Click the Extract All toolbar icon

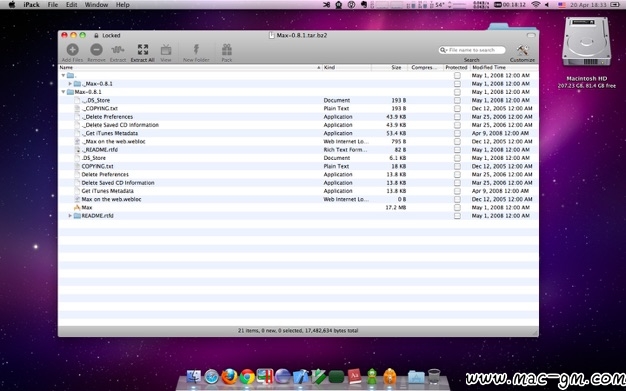[143, 50]
